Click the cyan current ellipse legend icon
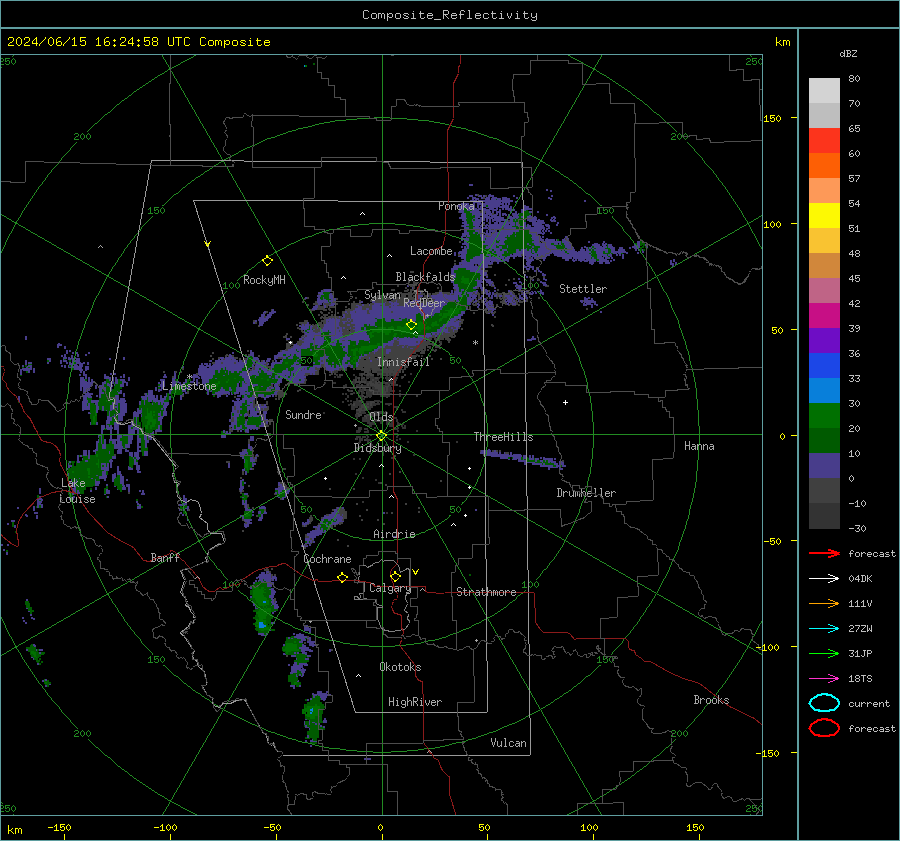The image size is (900, 841). point(824,703)
